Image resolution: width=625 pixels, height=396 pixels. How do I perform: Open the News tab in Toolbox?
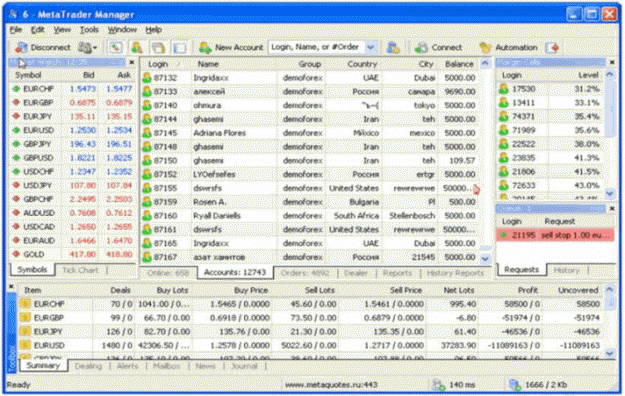[x=205, y=366]
